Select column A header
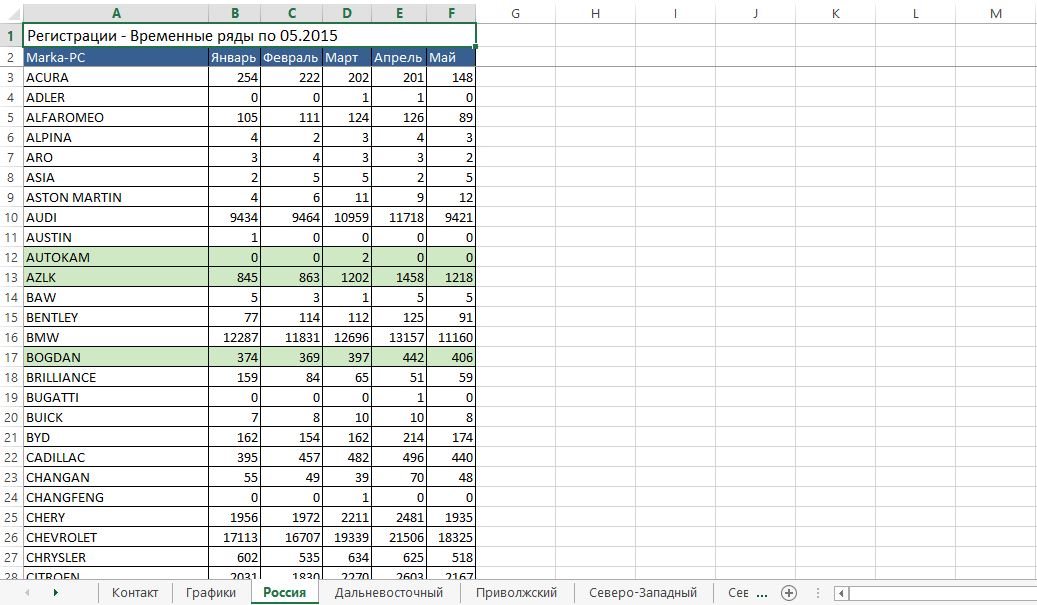1037x605 pixels. [x=116, y=13]
